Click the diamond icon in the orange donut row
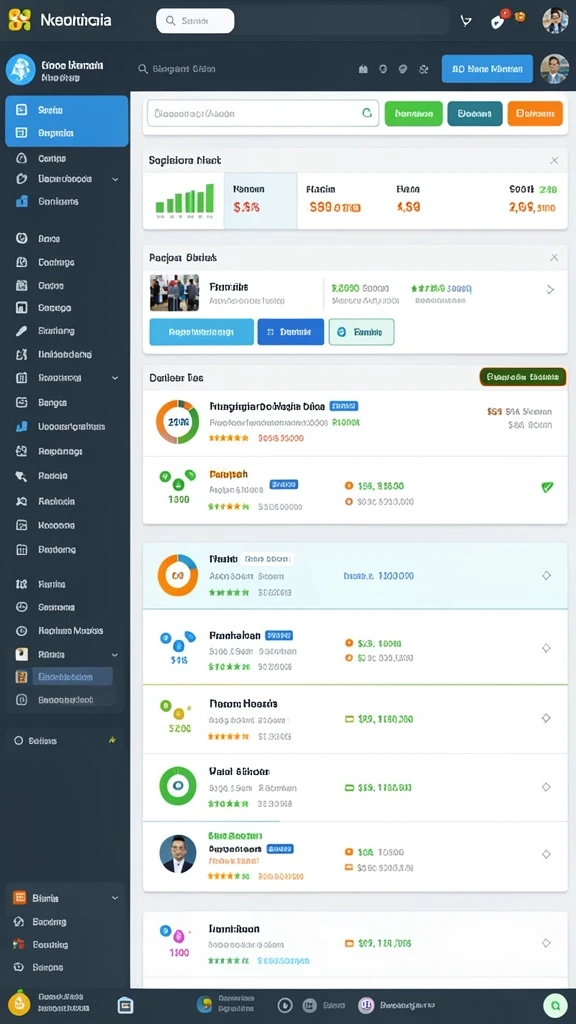This screenshot has height=1024, width=576. coord(546,575)
